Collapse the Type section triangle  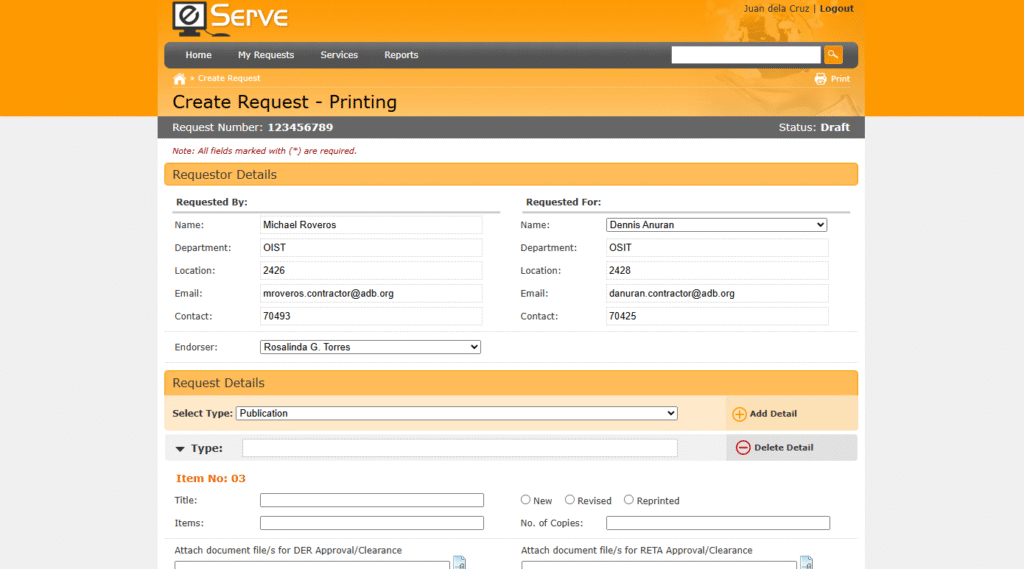[x=180, y=449]
